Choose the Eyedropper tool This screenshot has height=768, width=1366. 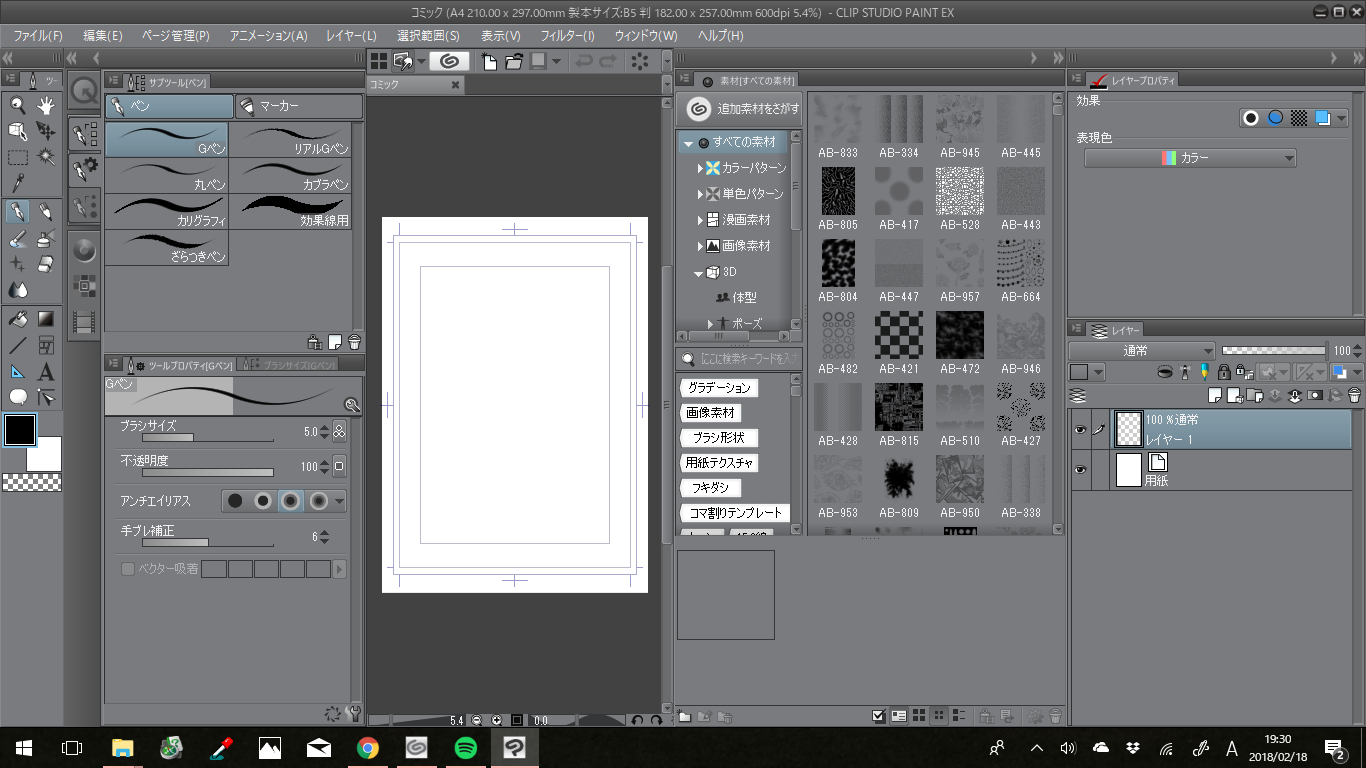(x=17, y=183)
